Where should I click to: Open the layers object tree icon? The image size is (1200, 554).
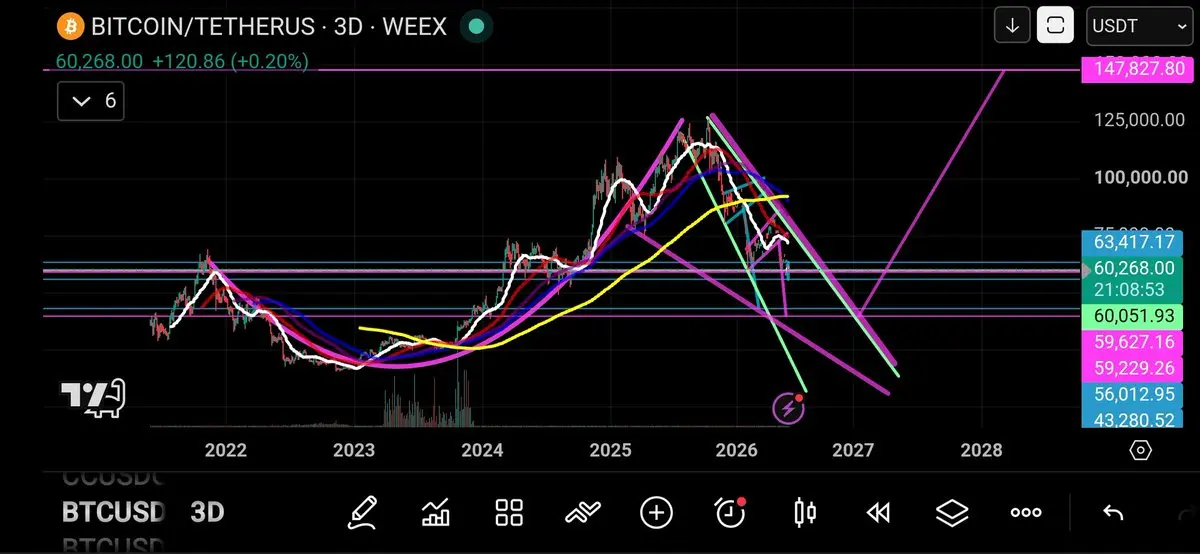click(953, 513)
